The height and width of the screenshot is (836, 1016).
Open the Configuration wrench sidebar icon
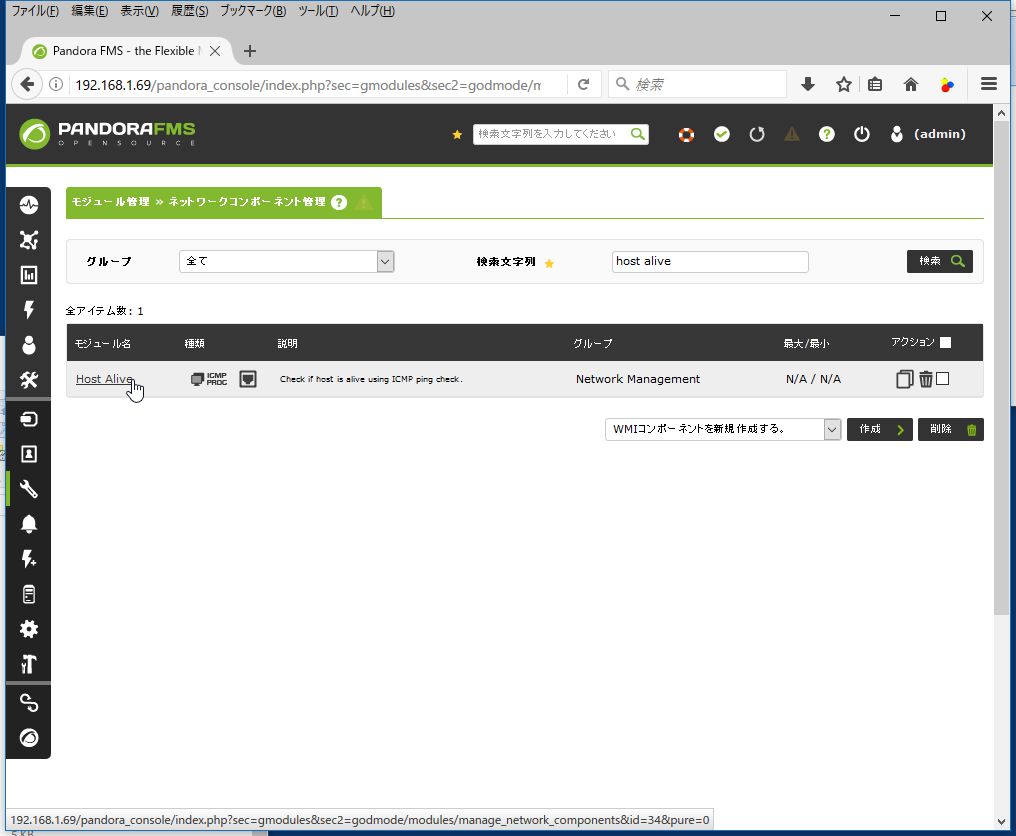pyautogui.click(x=29, y=489)
